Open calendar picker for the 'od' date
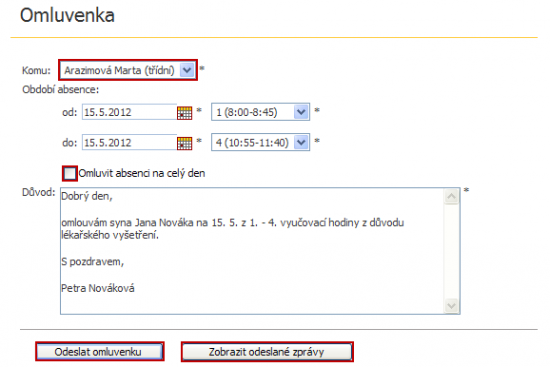 [185, 113]
